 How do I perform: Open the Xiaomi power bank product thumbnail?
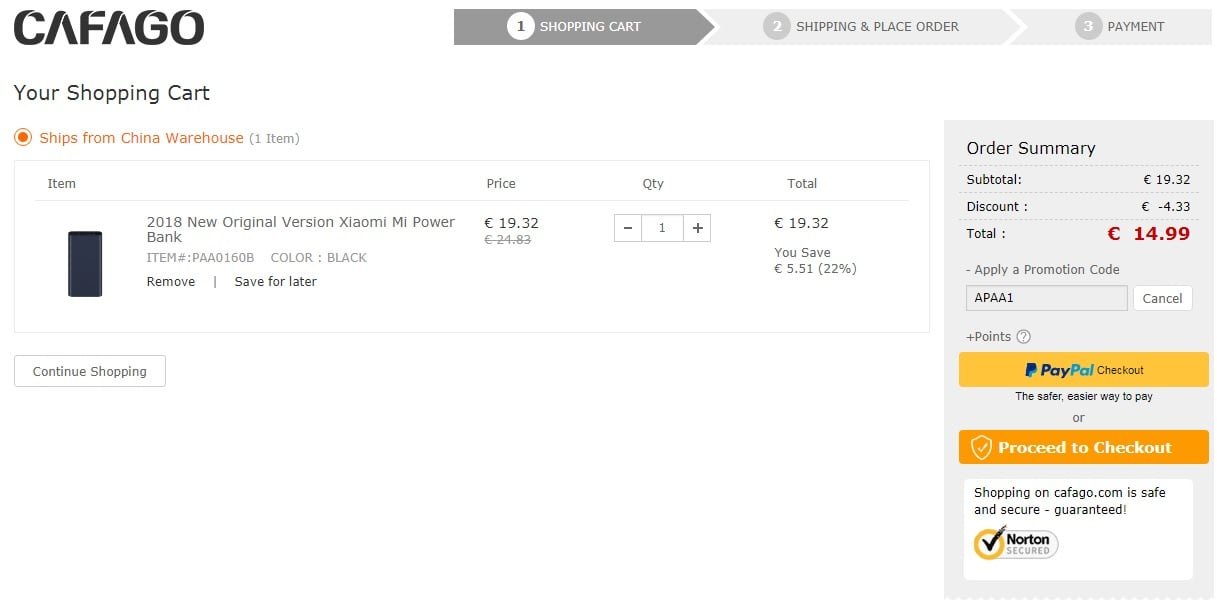85,263
